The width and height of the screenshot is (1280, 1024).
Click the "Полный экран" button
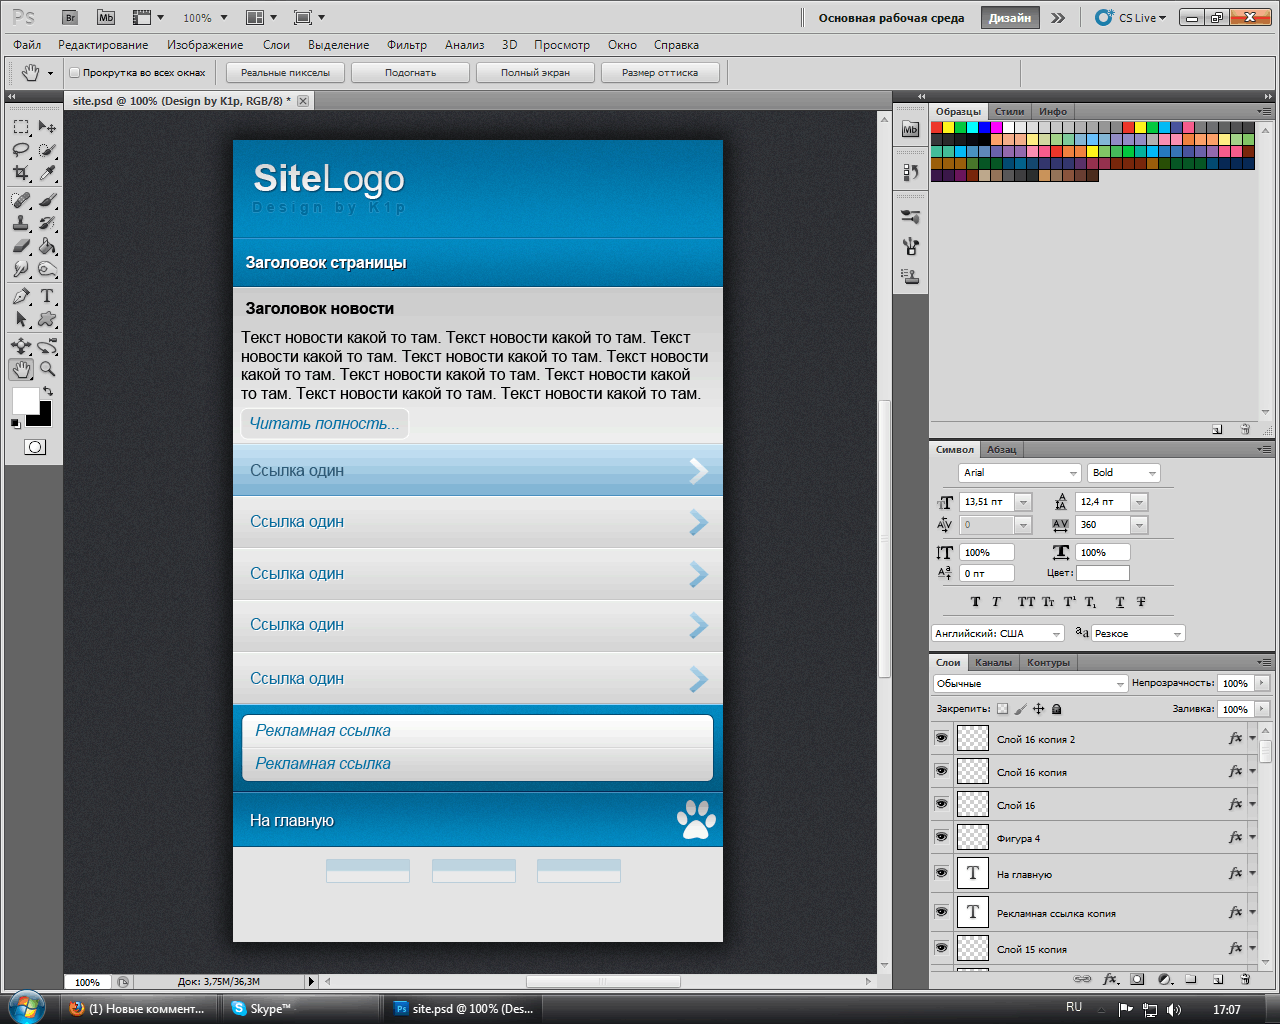535,73
